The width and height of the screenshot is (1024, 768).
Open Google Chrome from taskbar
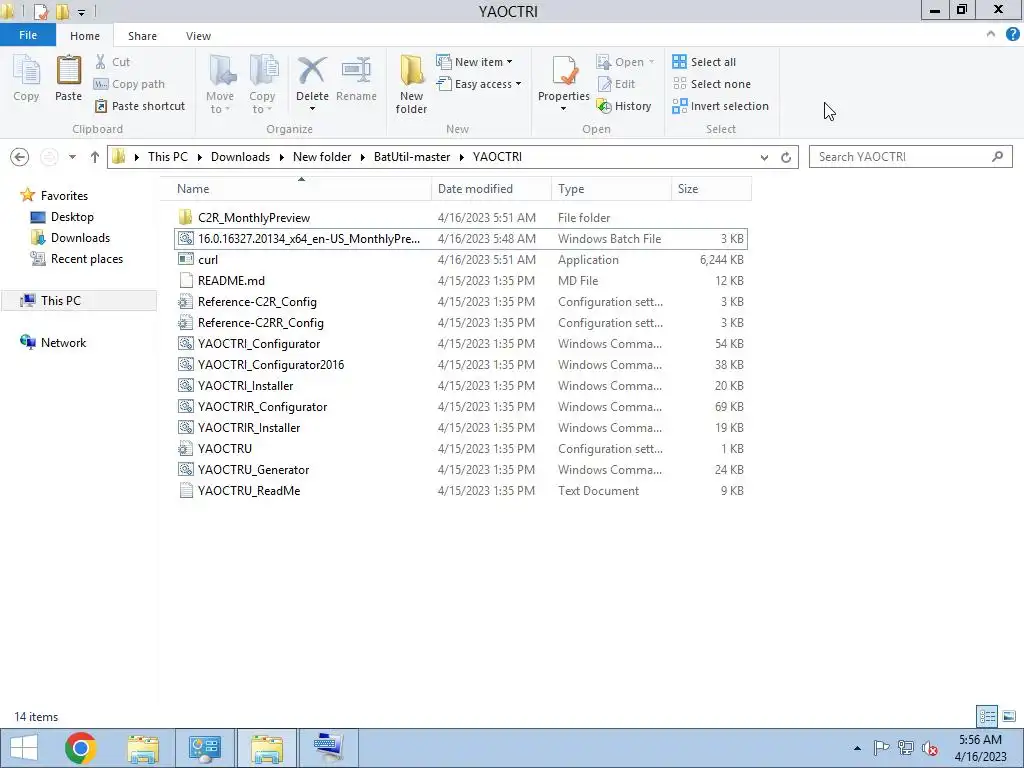pyautogui.click(x=81, y=748)
